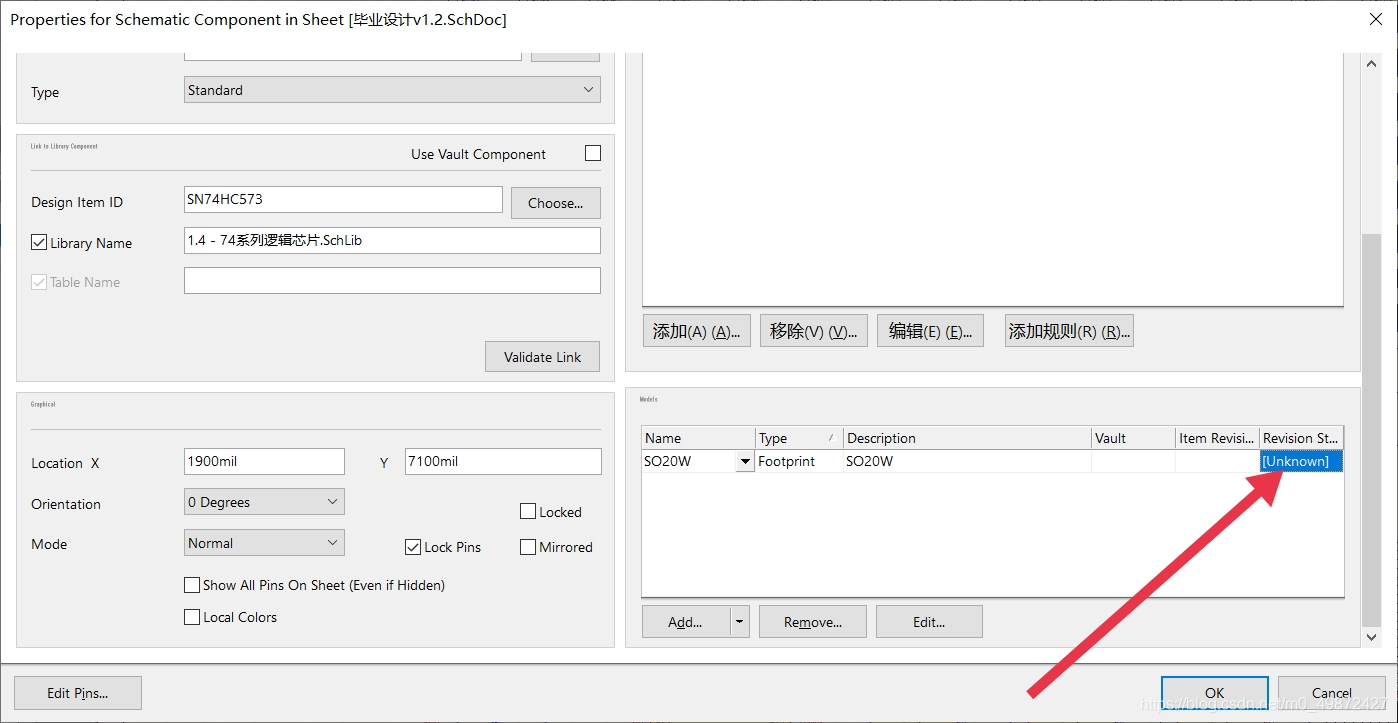Sort models by Type column header

(x=799, y=438)
